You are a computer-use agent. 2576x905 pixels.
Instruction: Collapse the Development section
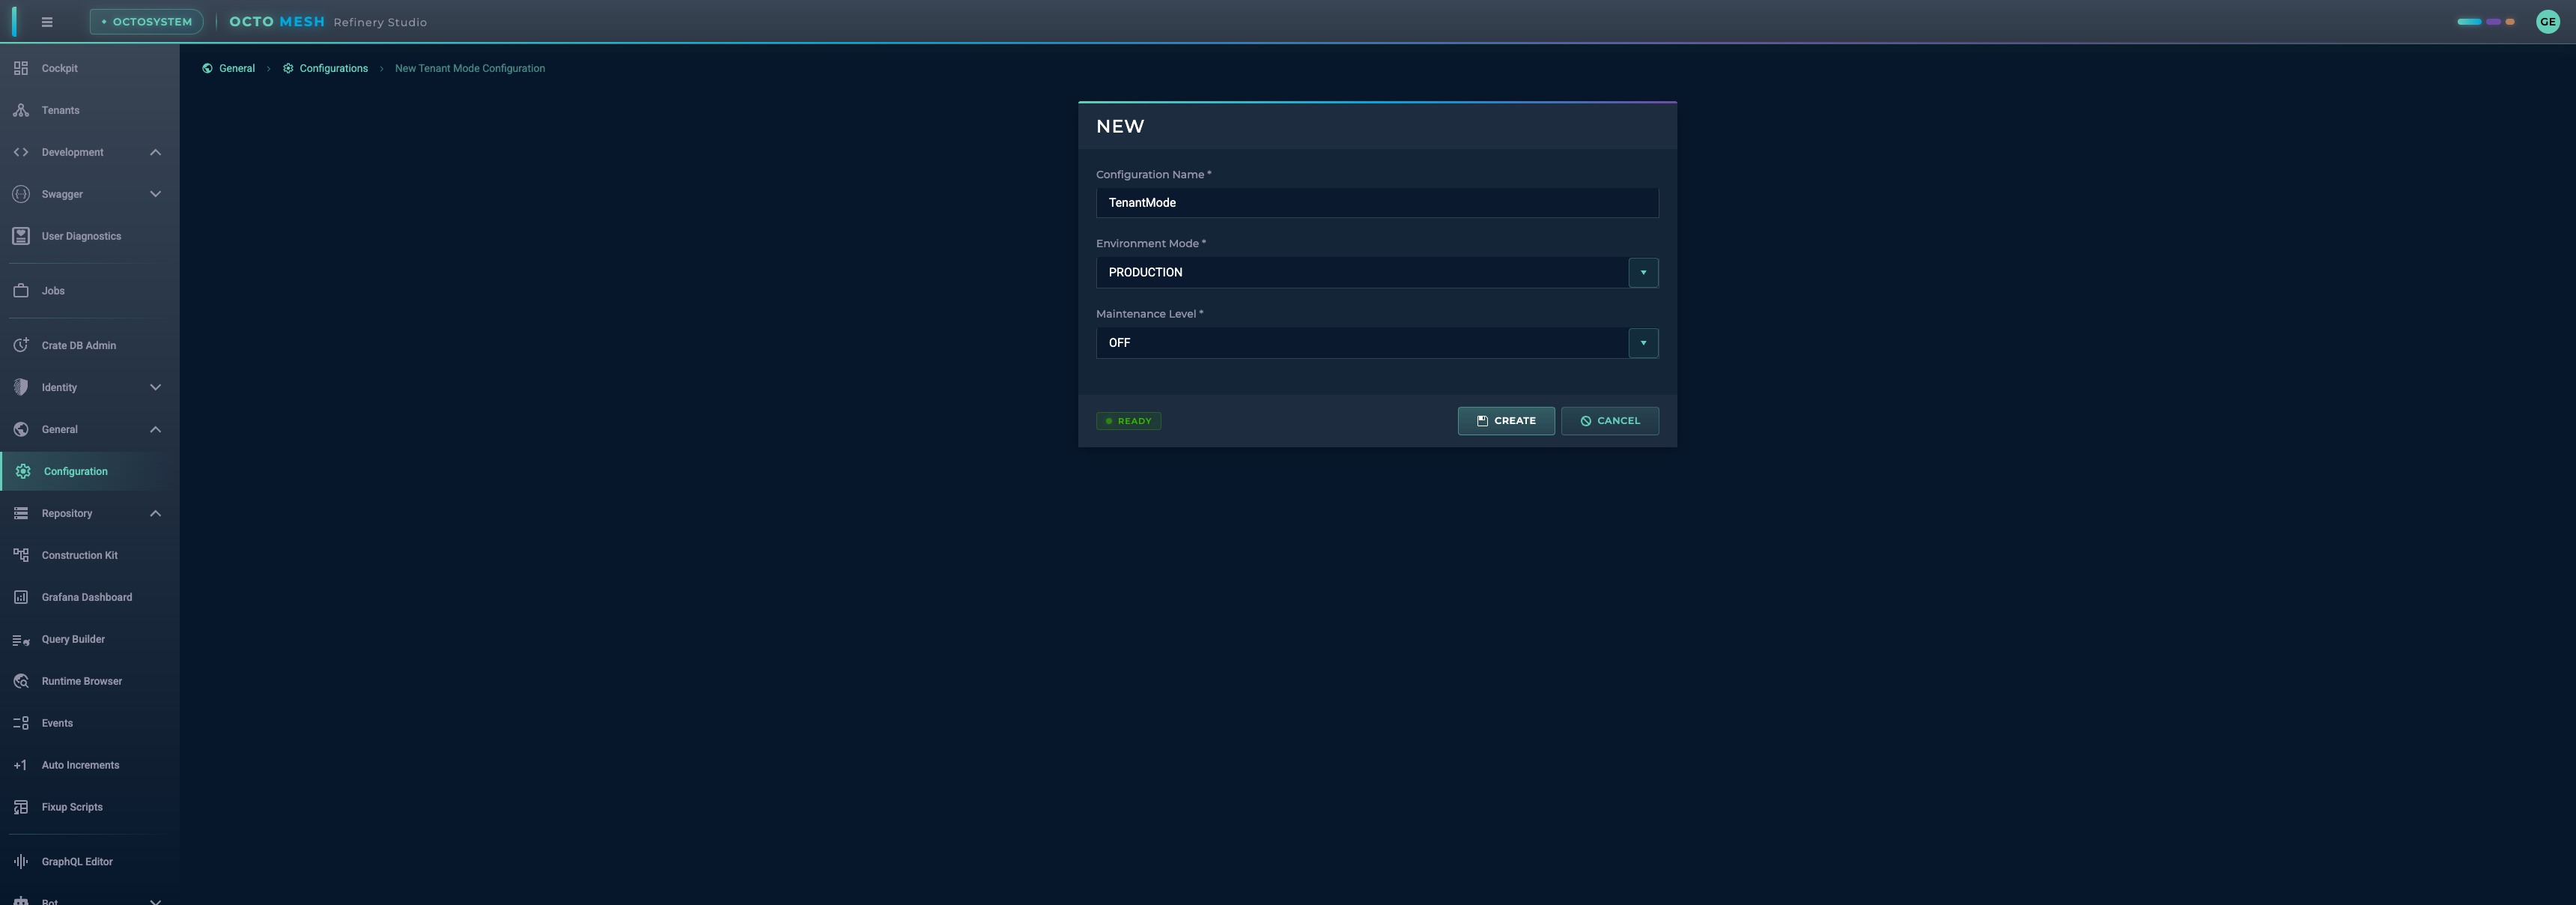pos(155,152)
